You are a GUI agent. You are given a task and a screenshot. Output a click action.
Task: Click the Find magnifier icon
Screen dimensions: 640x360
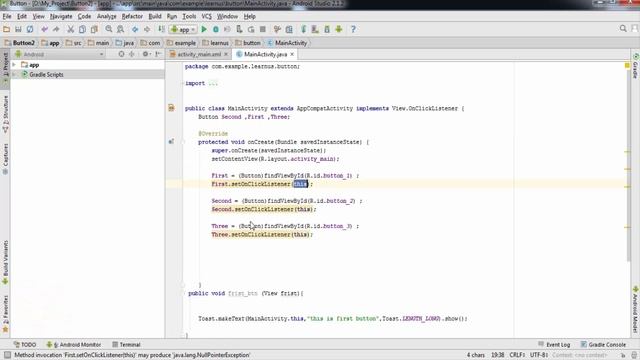[109, 29]
